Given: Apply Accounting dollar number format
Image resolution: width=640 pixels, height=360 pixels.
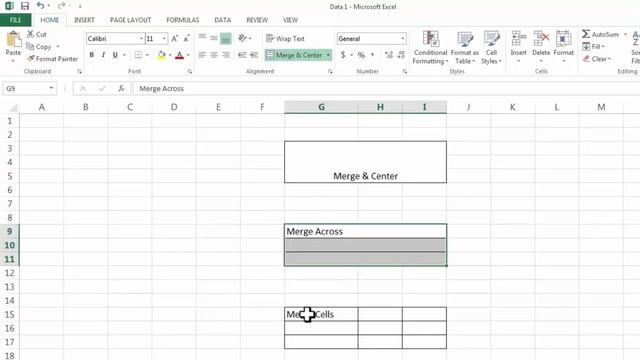Looking at the screenshot, I should 343,55.
